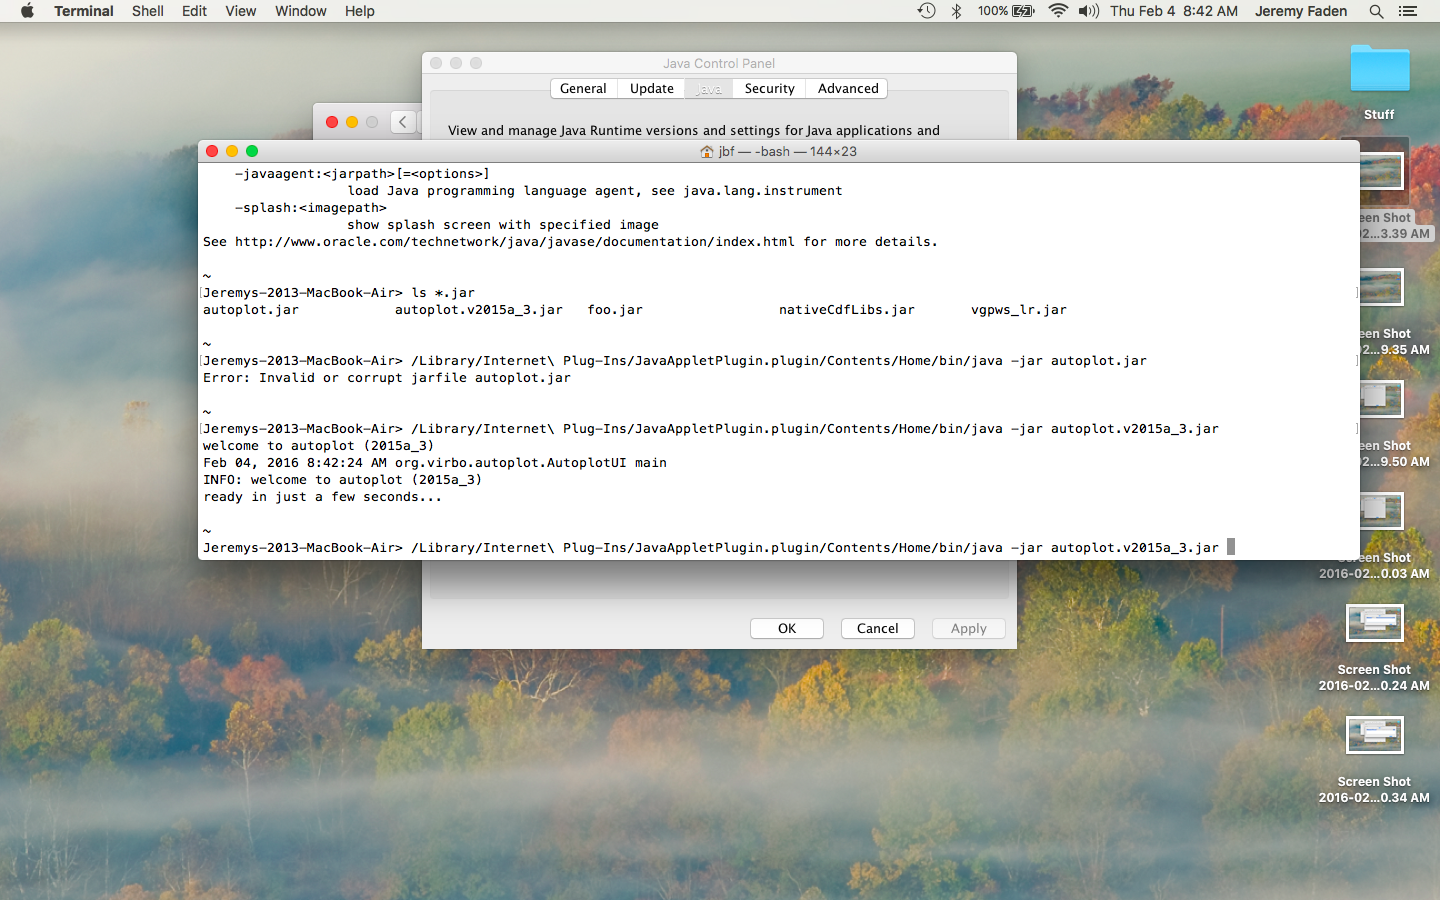Click the volume menu bar icon
The height and width of the screenshot is (900, 1440).
(1089, 11)
